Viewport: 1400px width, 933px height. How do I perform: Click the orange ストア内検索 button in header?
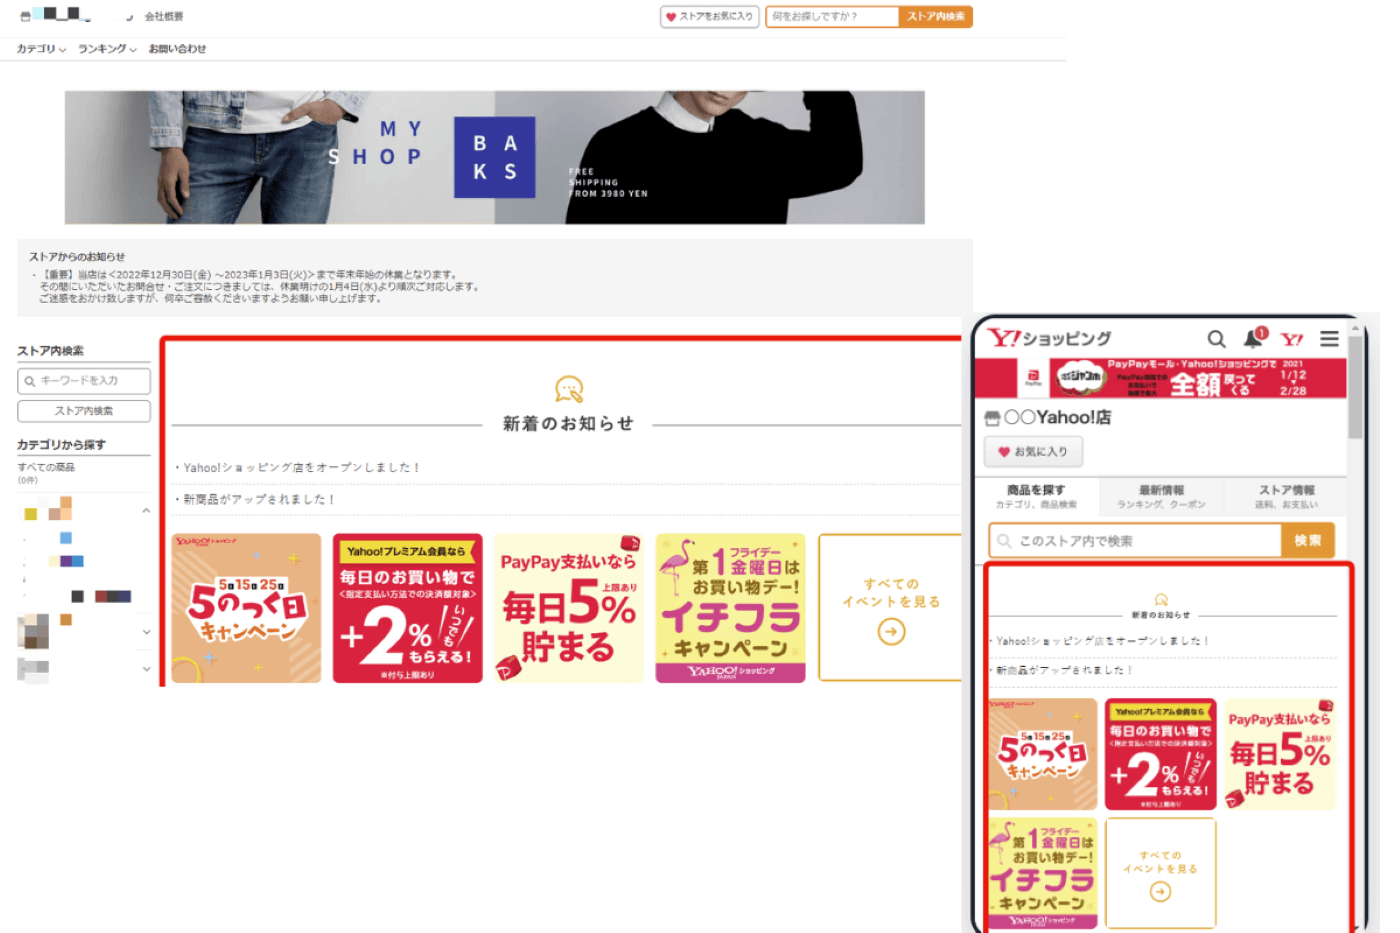click(935, 16)
